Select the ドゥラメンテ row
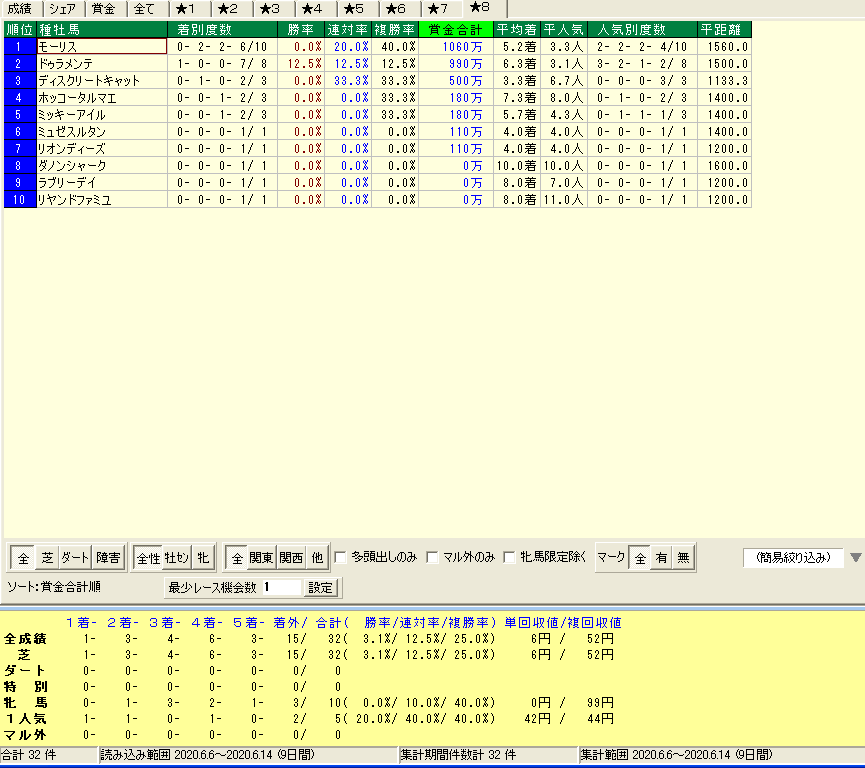 tap(377, 63)
